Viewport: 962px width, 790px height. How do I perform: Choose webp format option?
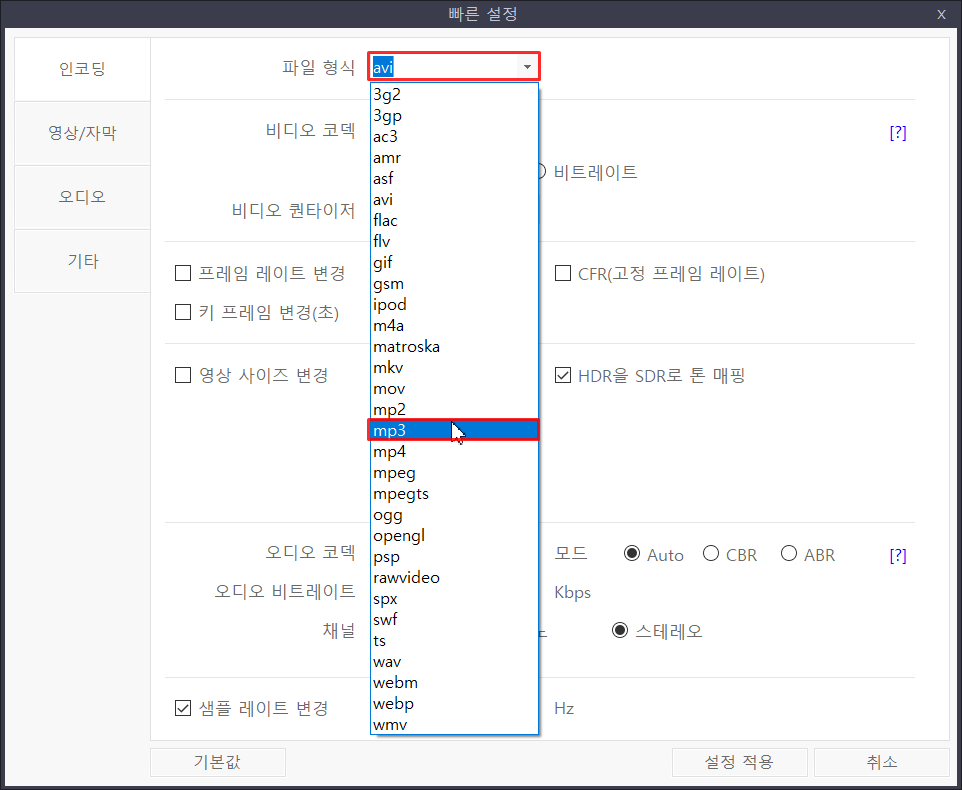pyautogui.click(x=454, y=703)
